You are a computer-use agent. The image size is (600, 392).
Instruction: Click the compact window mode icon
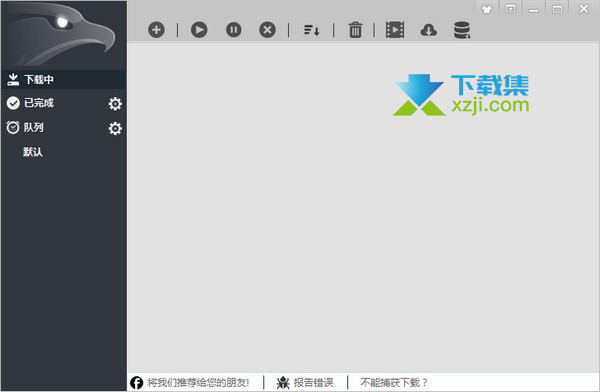(x=510, y=9)
